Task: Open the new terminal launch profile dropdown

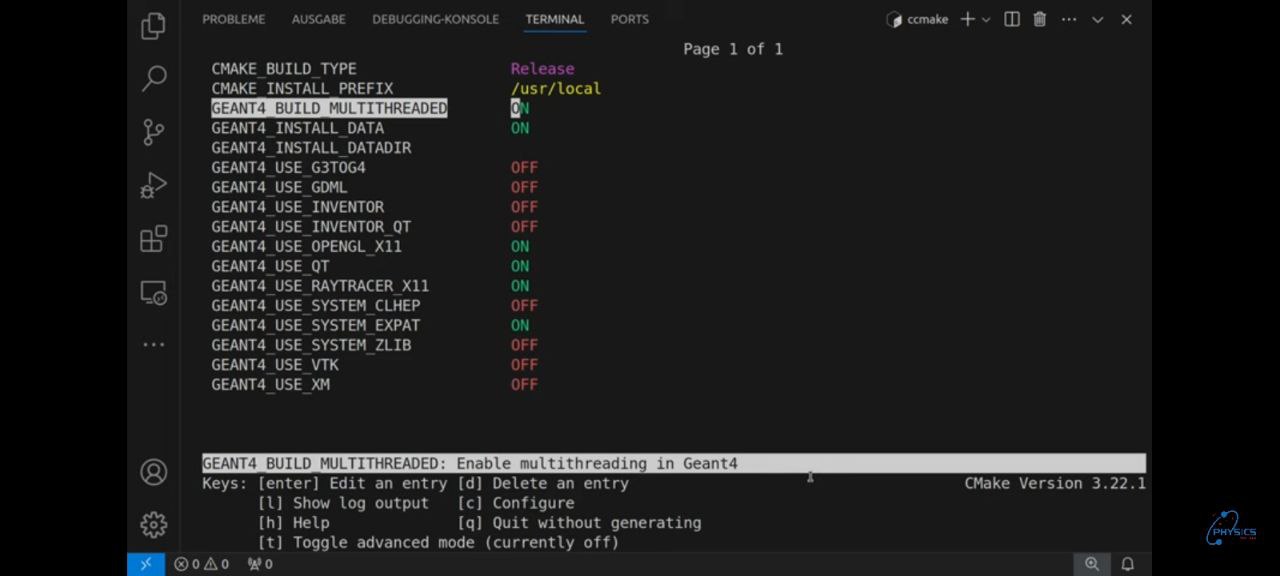Action: point(986,19)
